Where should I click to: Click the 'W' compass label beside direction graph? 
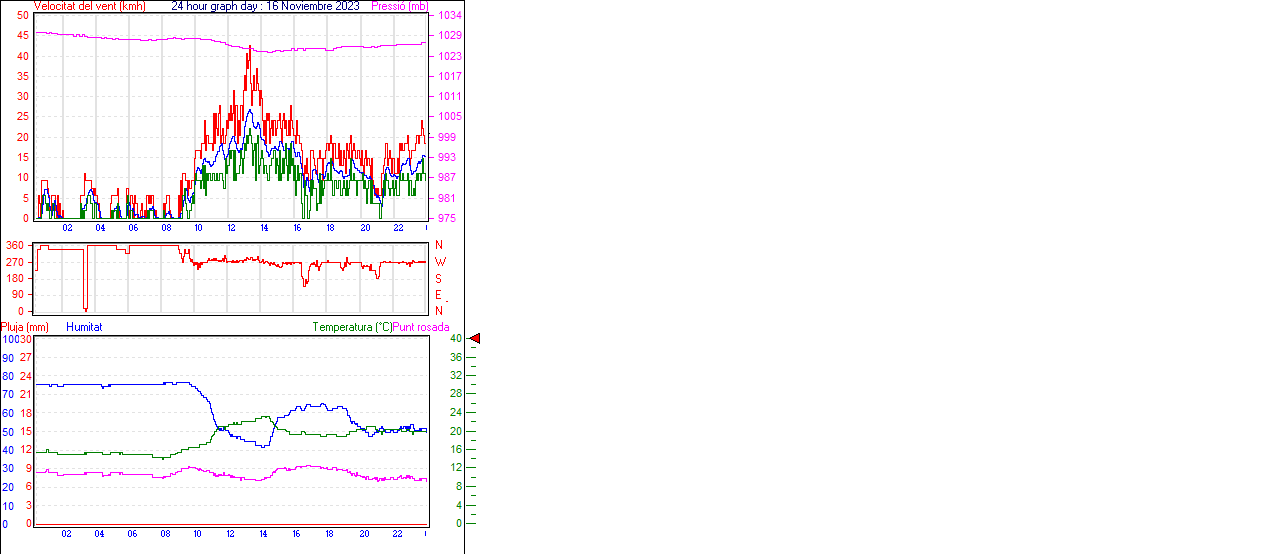(439, 262)
